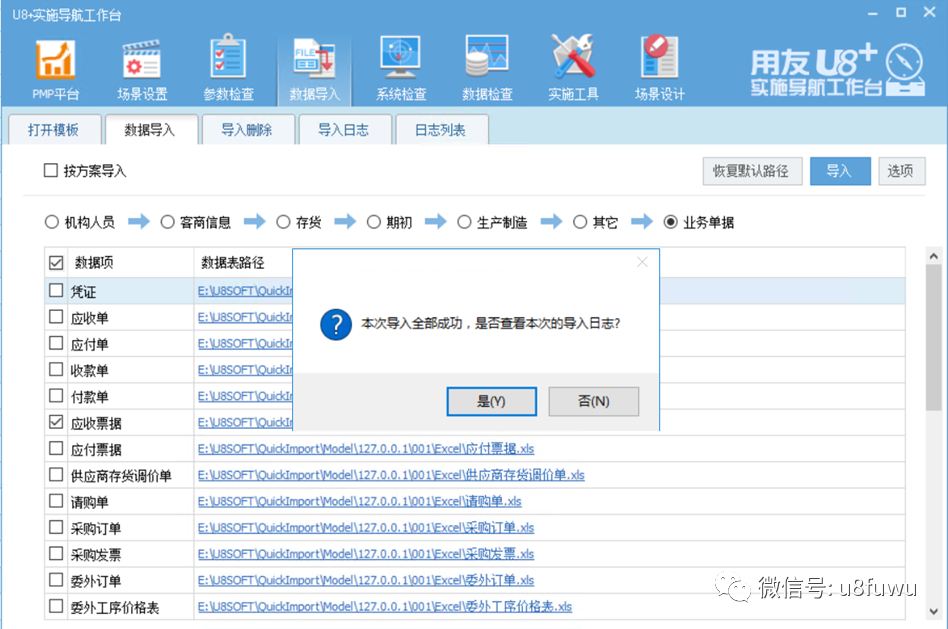Click the blue 导入 button
948x629 pixels.
[840, 171]
